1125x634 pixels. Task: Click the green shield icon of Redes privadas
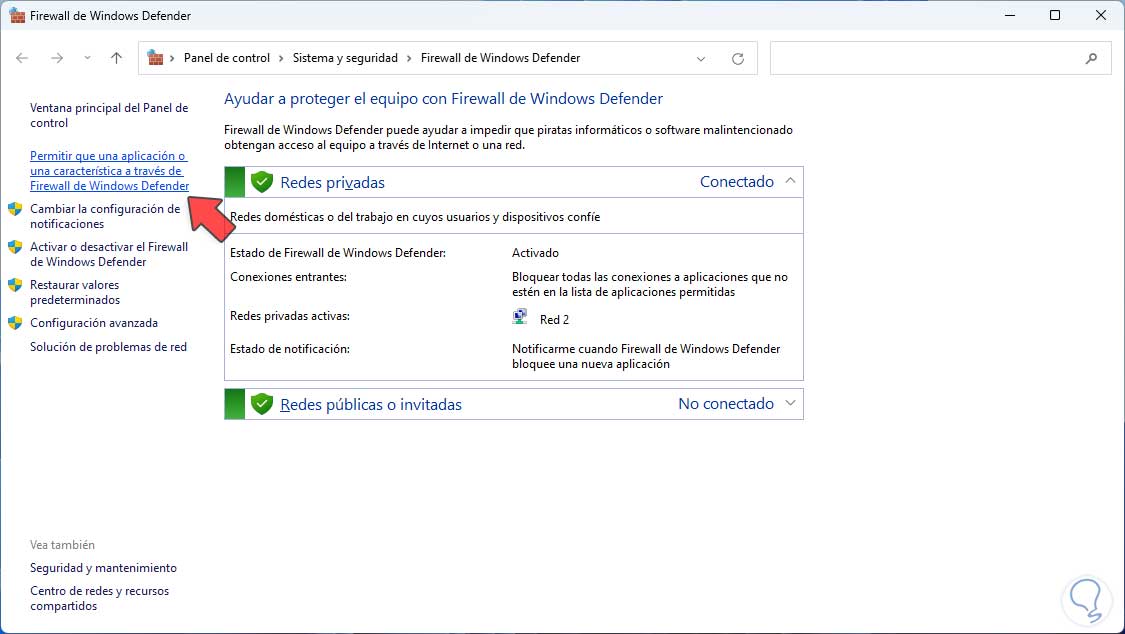coord(262,182)
